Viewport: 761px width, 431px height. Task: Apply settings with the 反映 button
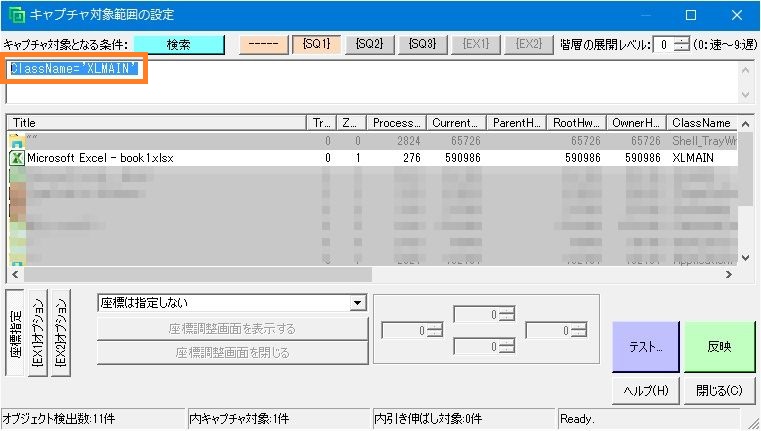point(717,347)
